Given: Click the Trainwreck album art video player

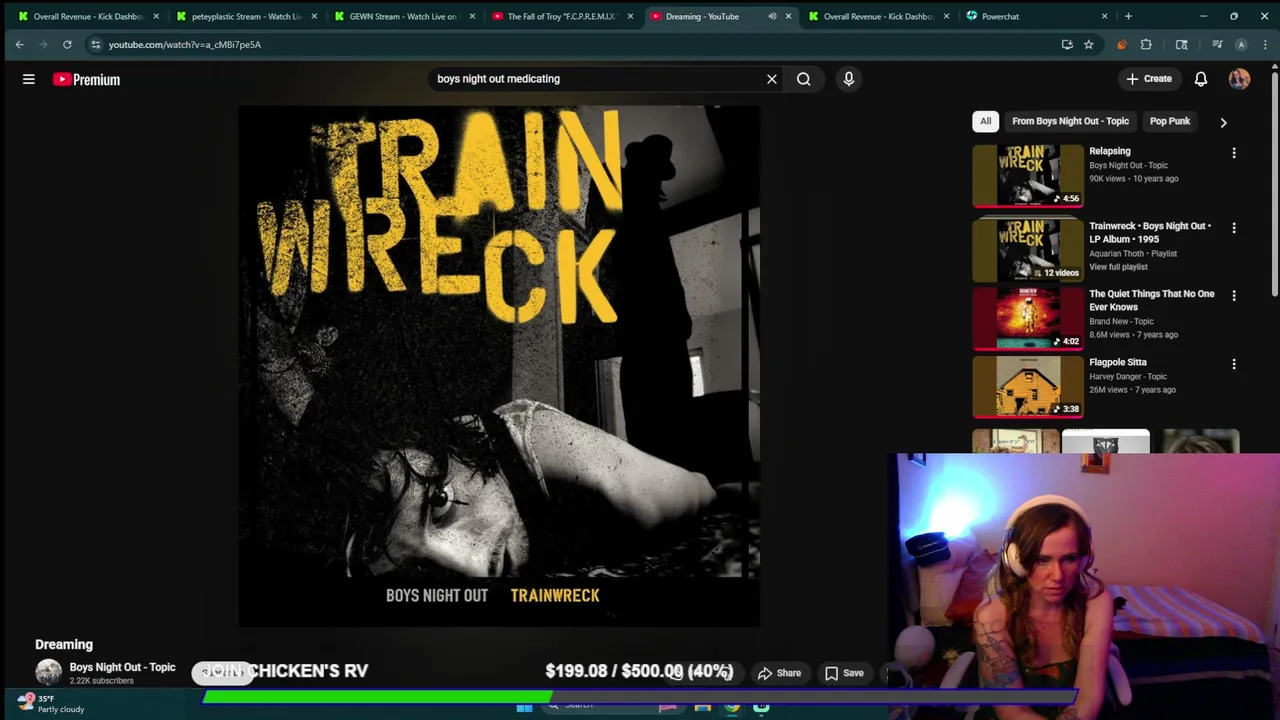Looking at the screenshot, I should [499, 366].
